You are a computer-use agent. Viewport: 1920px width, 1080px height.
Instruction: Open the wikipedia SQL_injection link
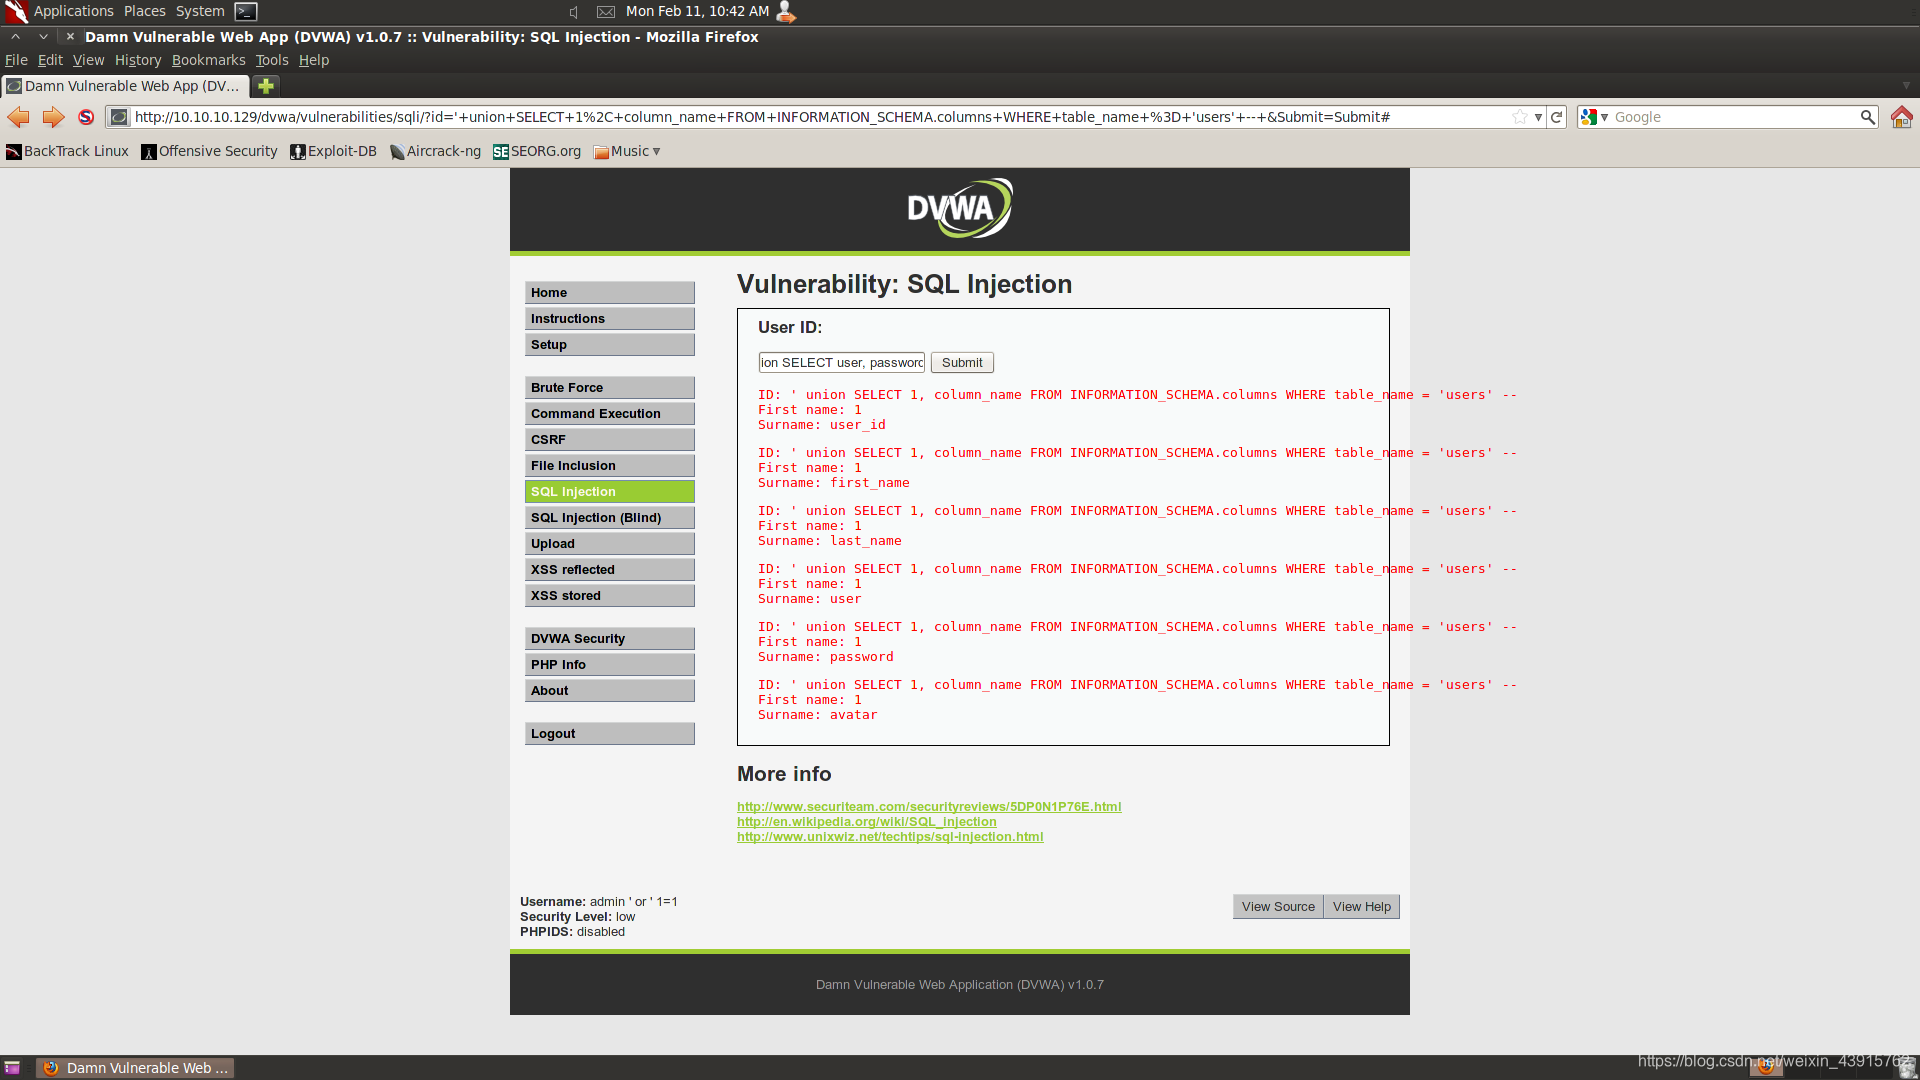point(867,821)
